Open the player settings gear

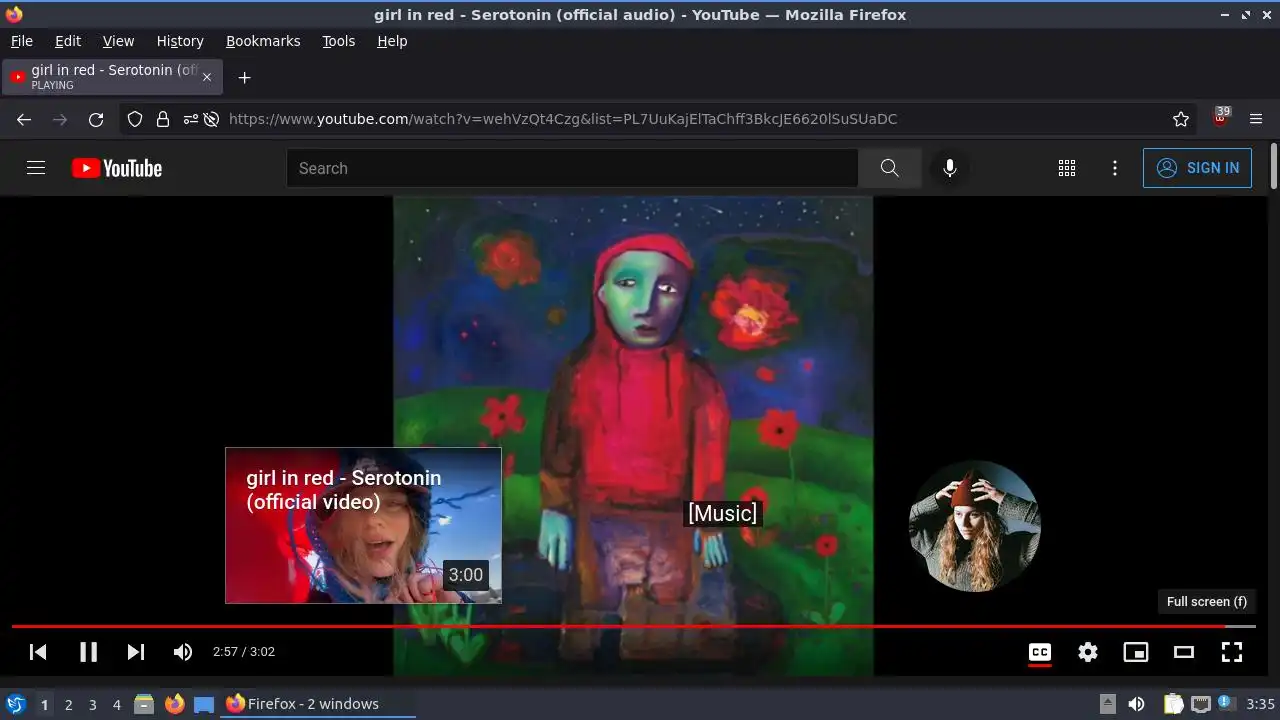pyautogui.click(x=1088, y=652)
